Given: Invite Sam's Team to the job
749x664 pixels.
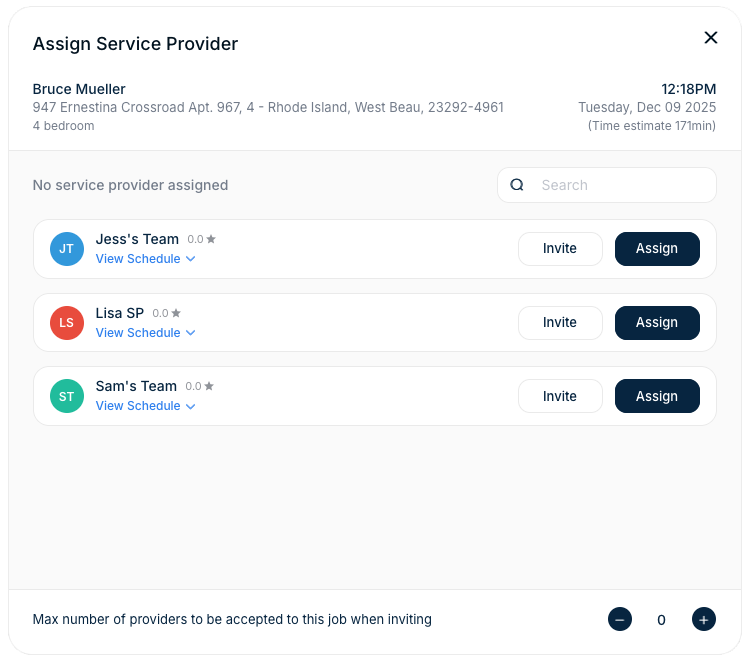Looking at the screenshot, I should point(560,396).
